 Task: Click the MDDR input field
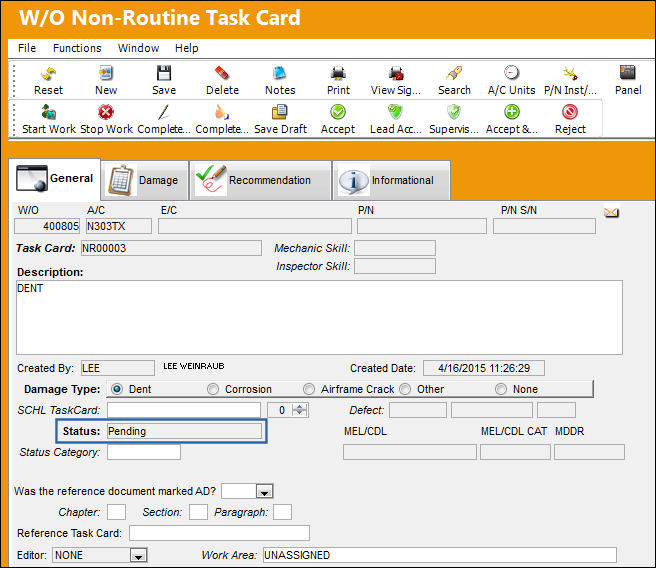point(589,452)
